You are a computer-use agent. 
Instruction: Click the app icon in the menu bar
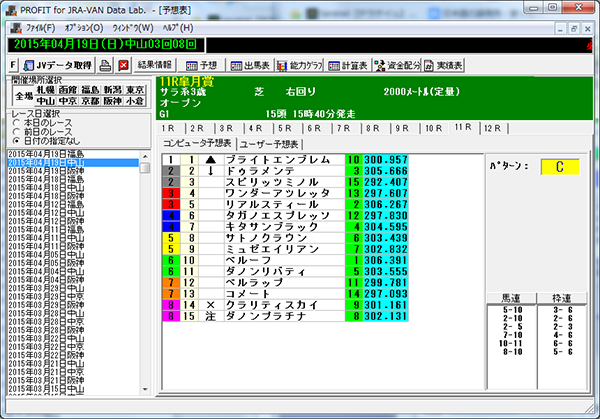(x=16, y=28)
